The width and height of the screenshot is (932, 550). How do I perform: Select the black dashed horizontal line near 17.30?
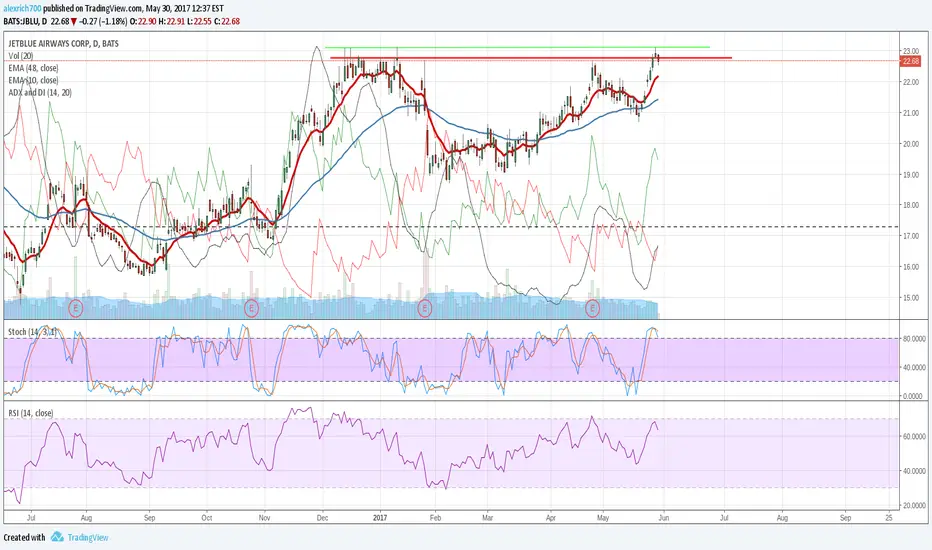click(451, 227)
